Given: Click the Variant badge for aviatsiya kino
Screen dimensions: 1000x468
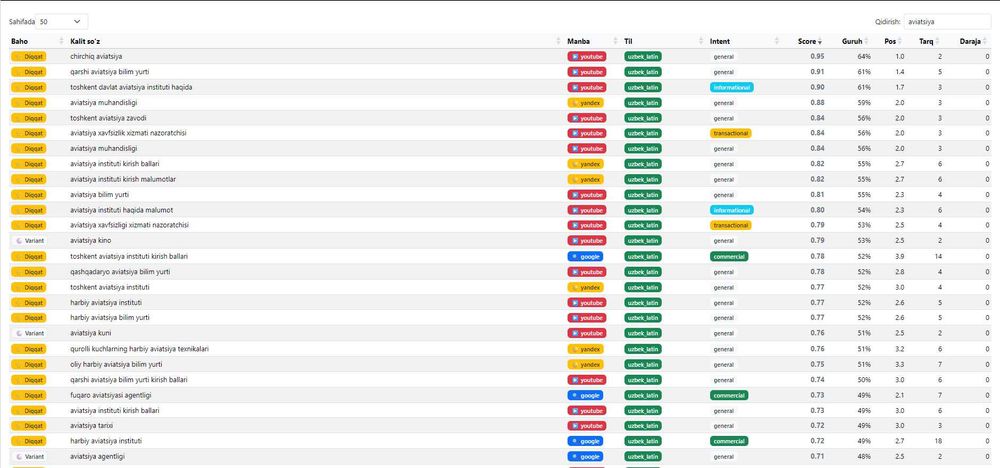Looking at the screenshot, I should 29,240.
